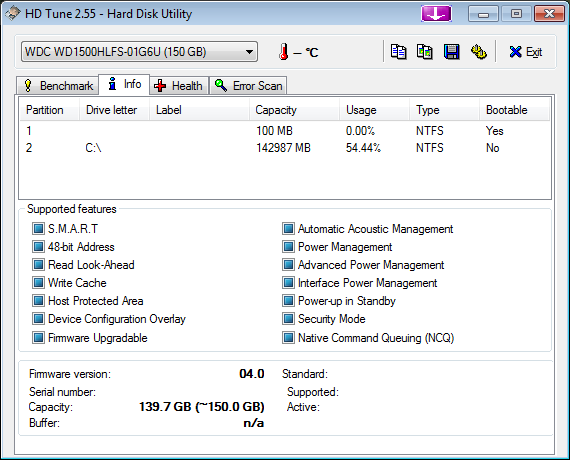Click the HD Tune app icon in title bar
The width and height of the screenshot is (570, 460).
coord(12,13)
